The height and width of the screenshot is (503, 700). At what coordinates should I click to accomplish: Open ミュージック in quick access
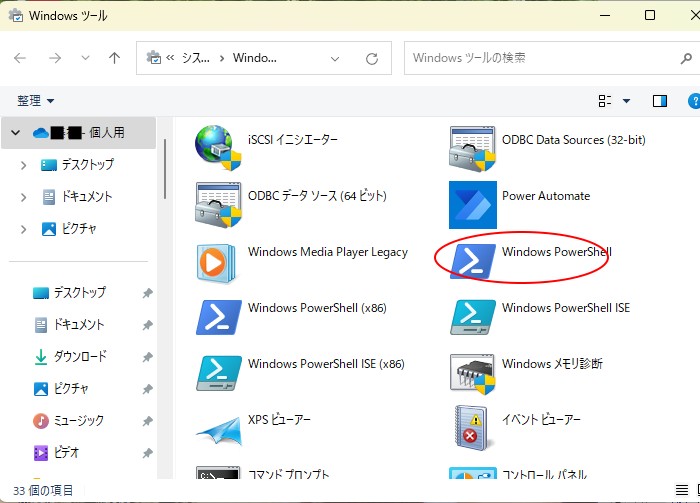pyautogui.click(x=69, y=421)
